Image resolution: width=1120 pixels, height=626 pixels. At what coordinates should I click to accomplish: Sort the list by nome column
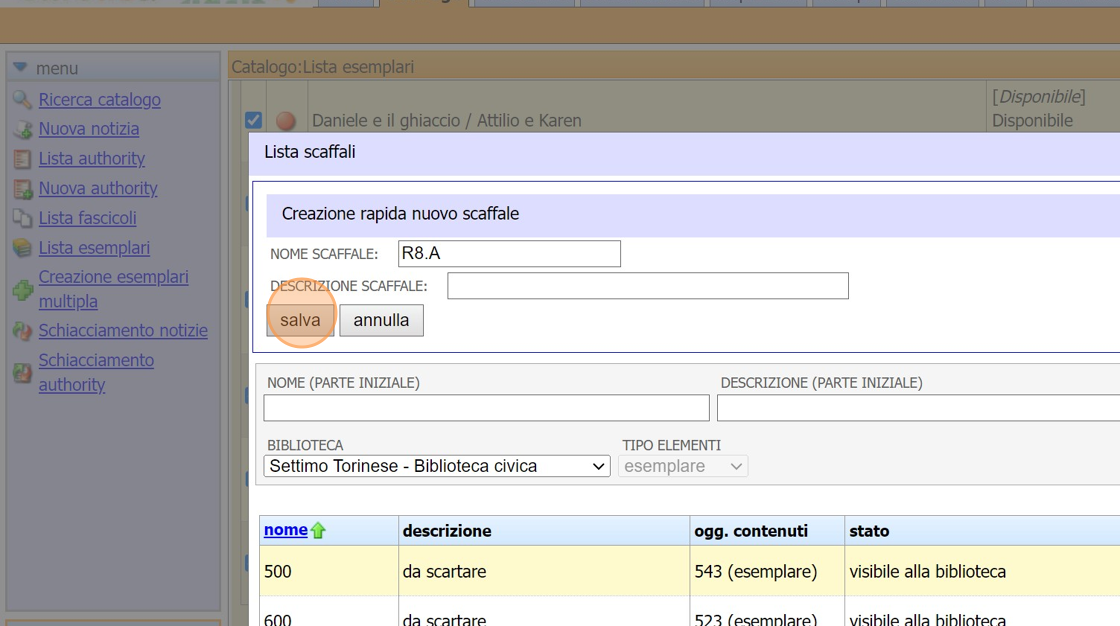[x=285, y=530]
